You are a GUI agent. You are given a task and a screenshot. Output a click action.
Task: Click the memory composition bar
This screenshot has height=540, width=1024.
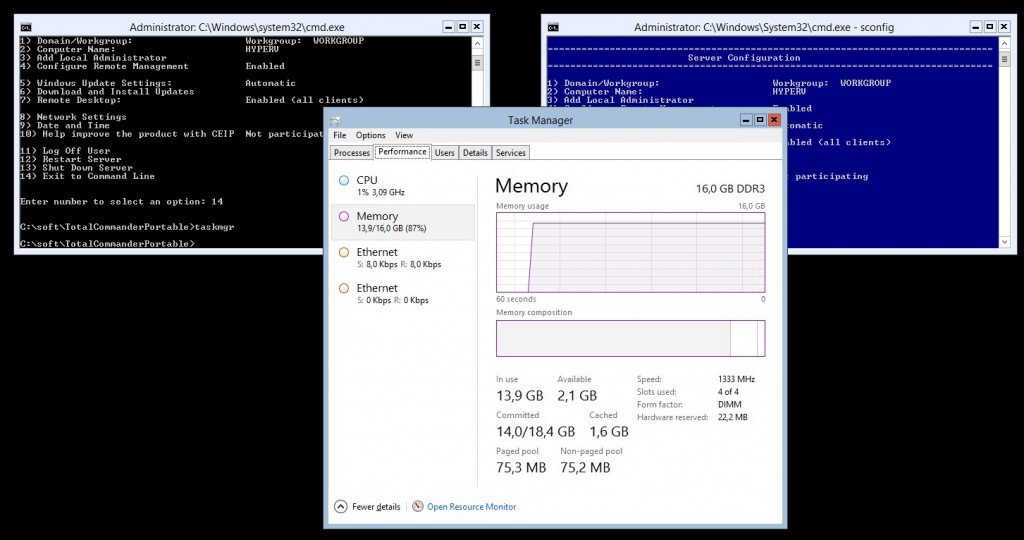[x=630, y=338]
